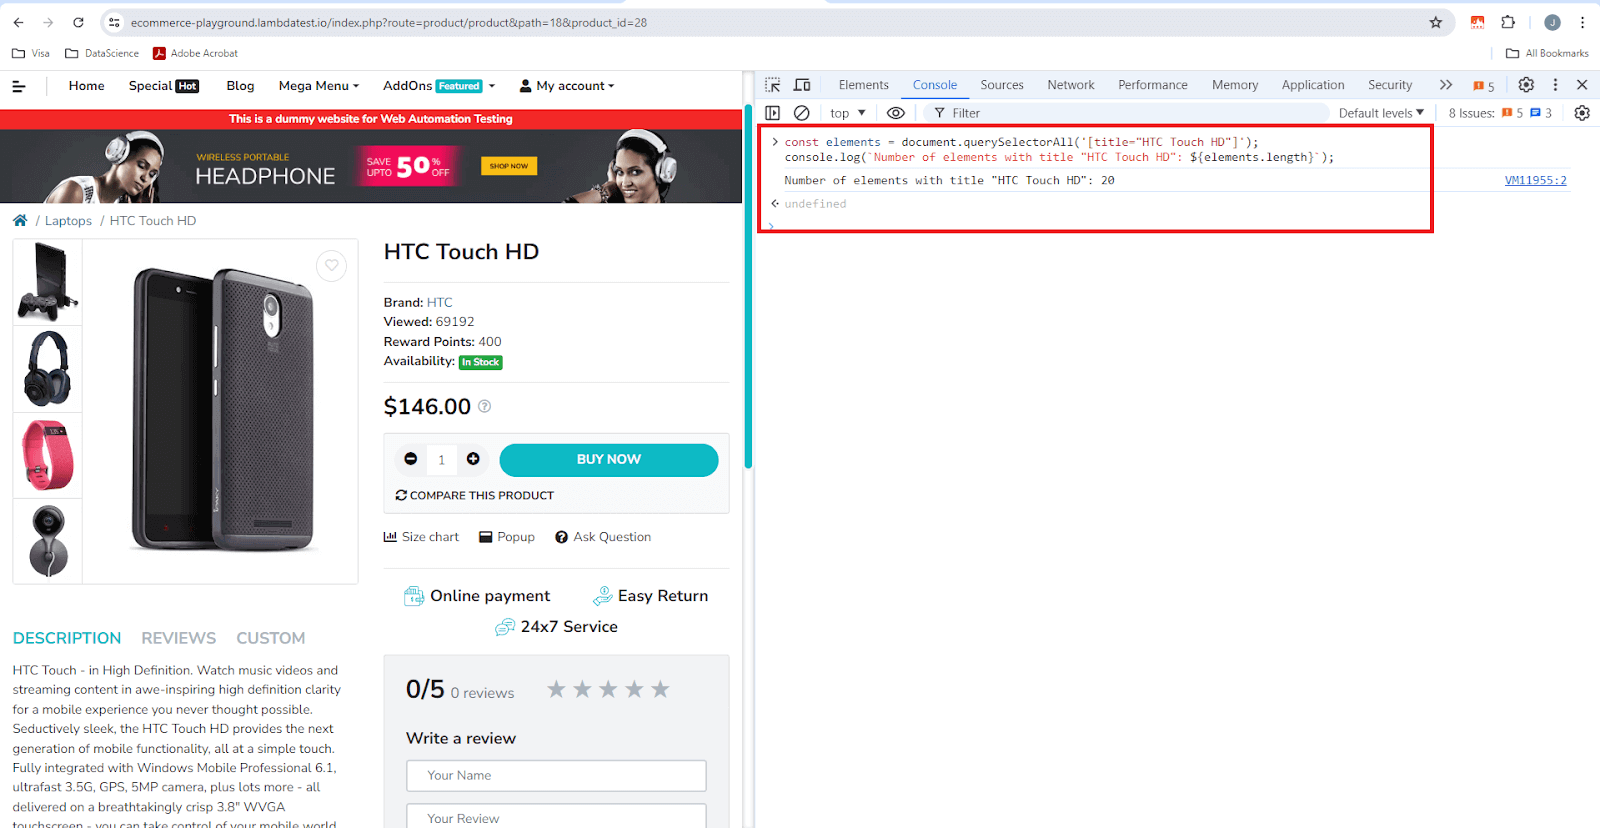This screenshot has width=1600, height=828.
Task: Open the Security tab
Action: click(x=1390, y=85)
